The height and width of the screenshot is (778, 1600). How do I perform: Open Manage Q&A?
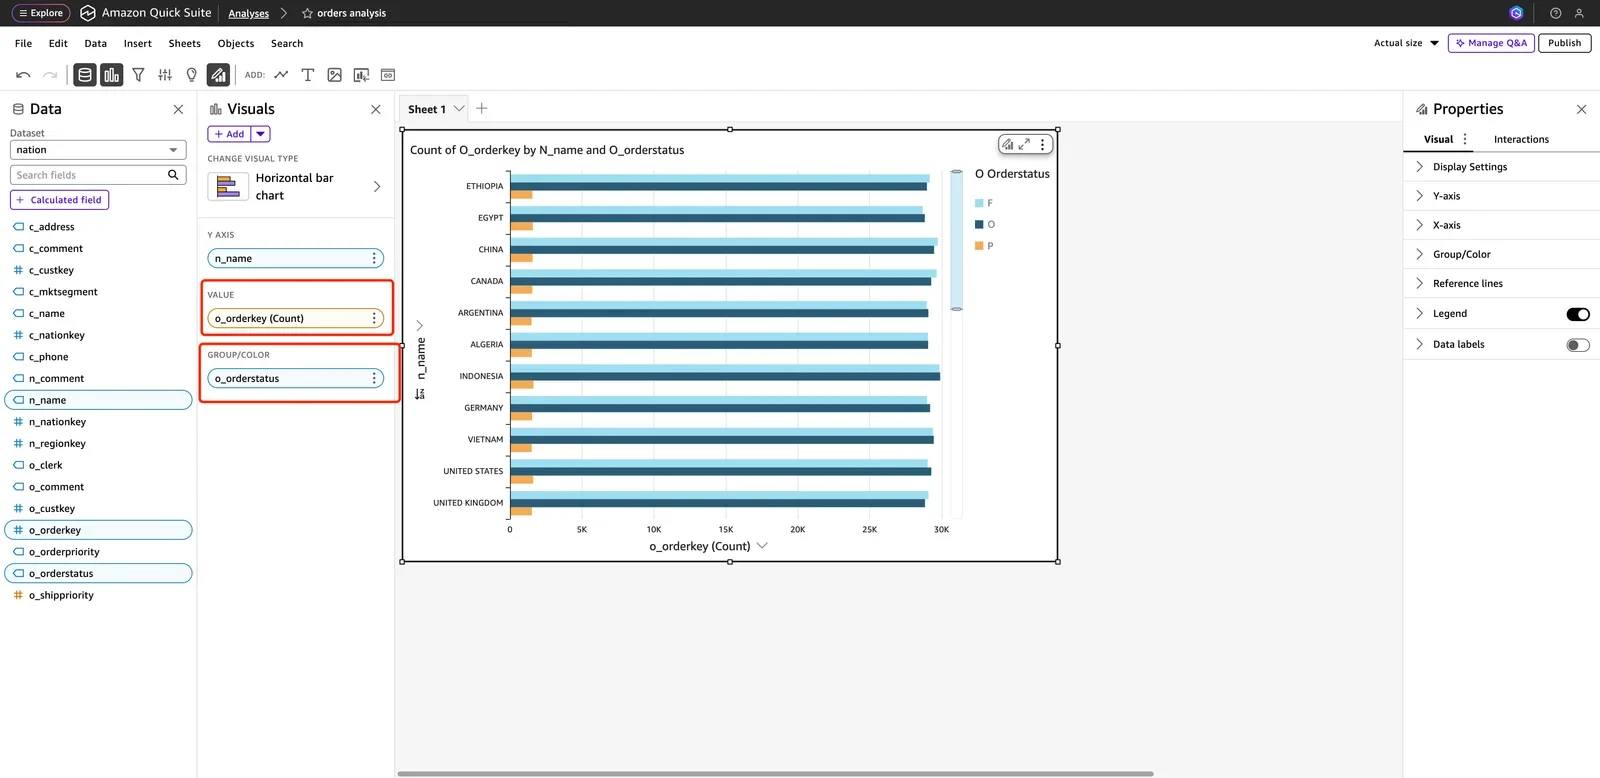coord(1491,43)
